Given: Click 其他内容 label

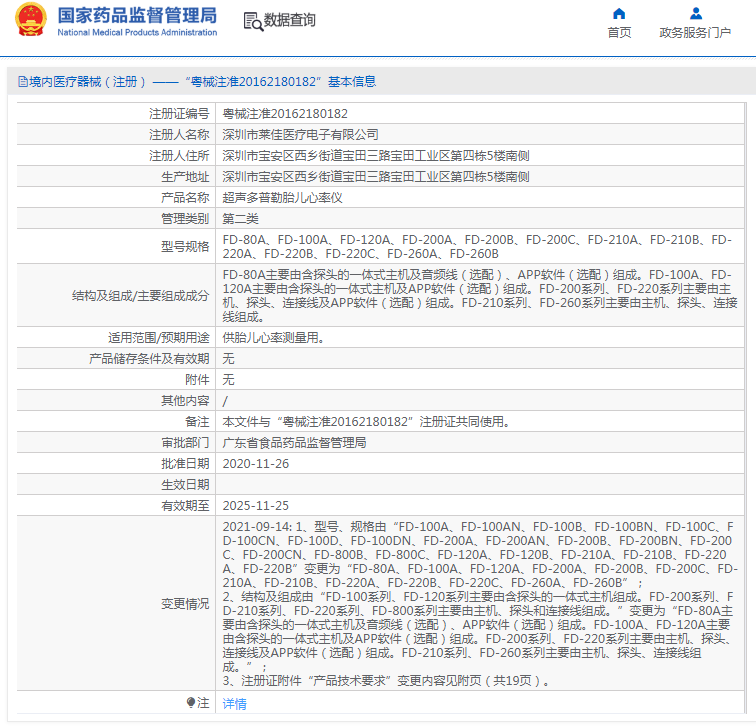Looking at the screenshot, I should click(185, 401).
